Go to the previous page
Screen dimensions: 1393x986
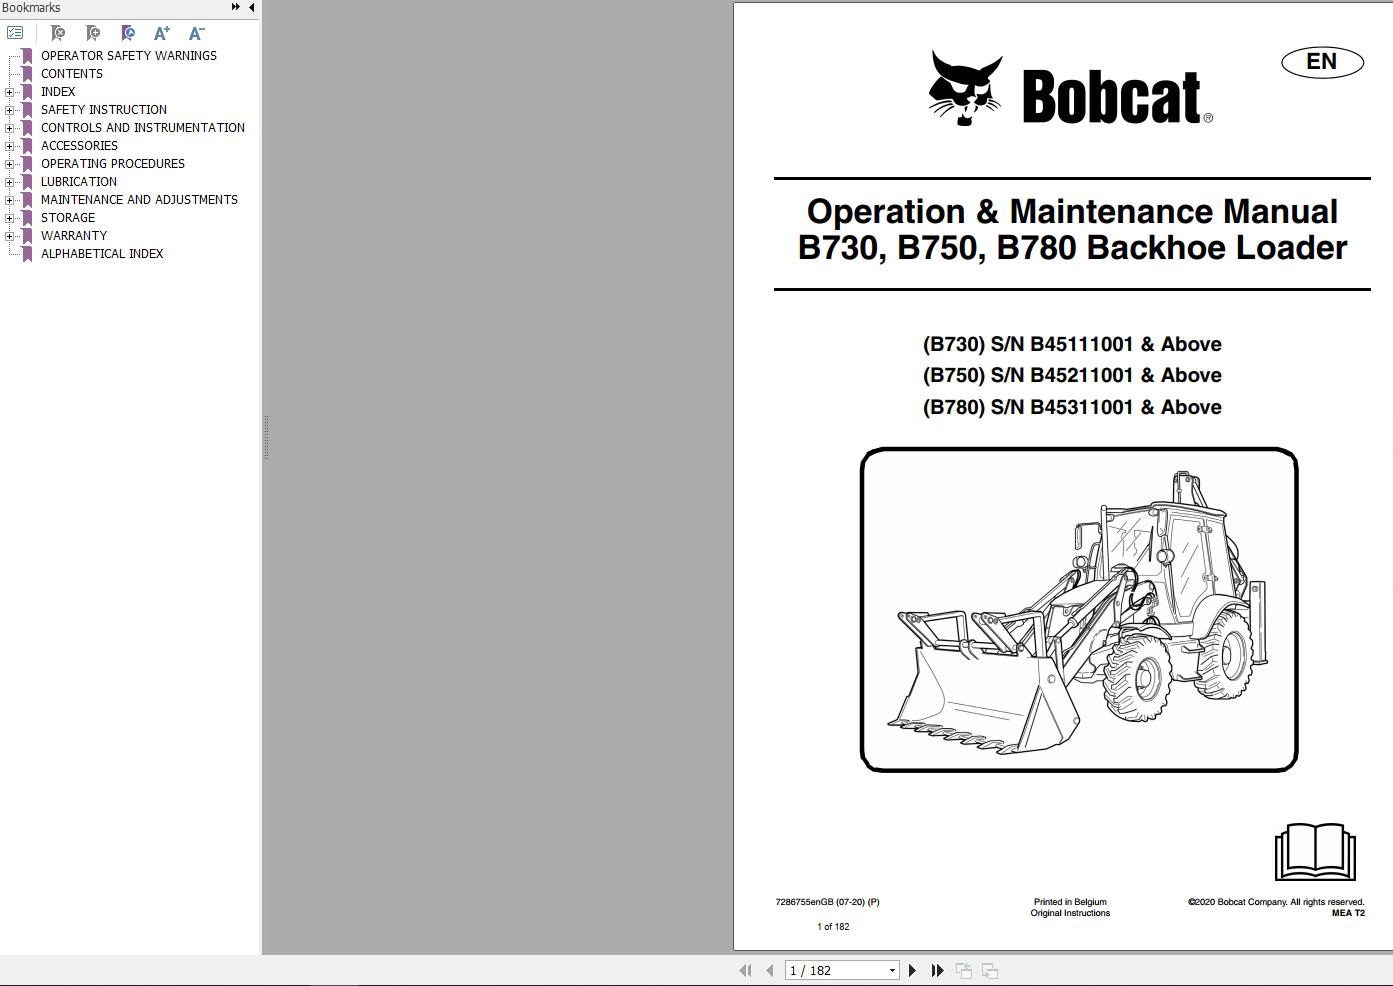point(769,970)
